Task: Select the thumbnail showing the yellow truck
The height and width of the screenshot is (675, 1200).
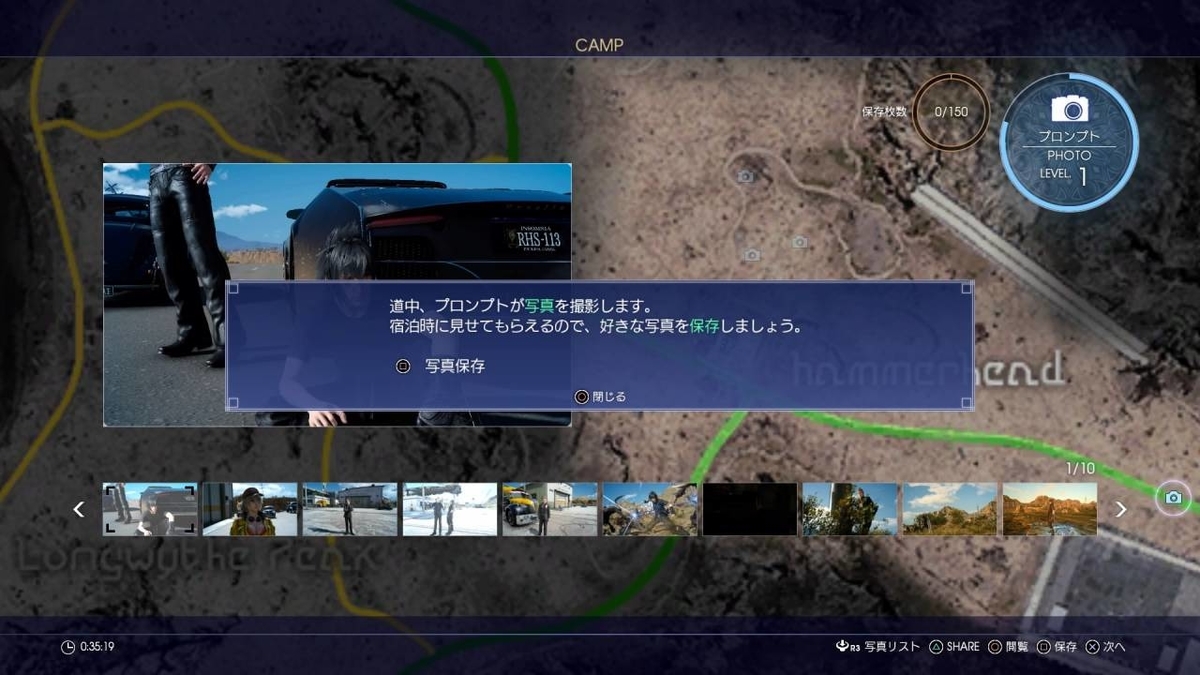Action: tap(550, 509)
